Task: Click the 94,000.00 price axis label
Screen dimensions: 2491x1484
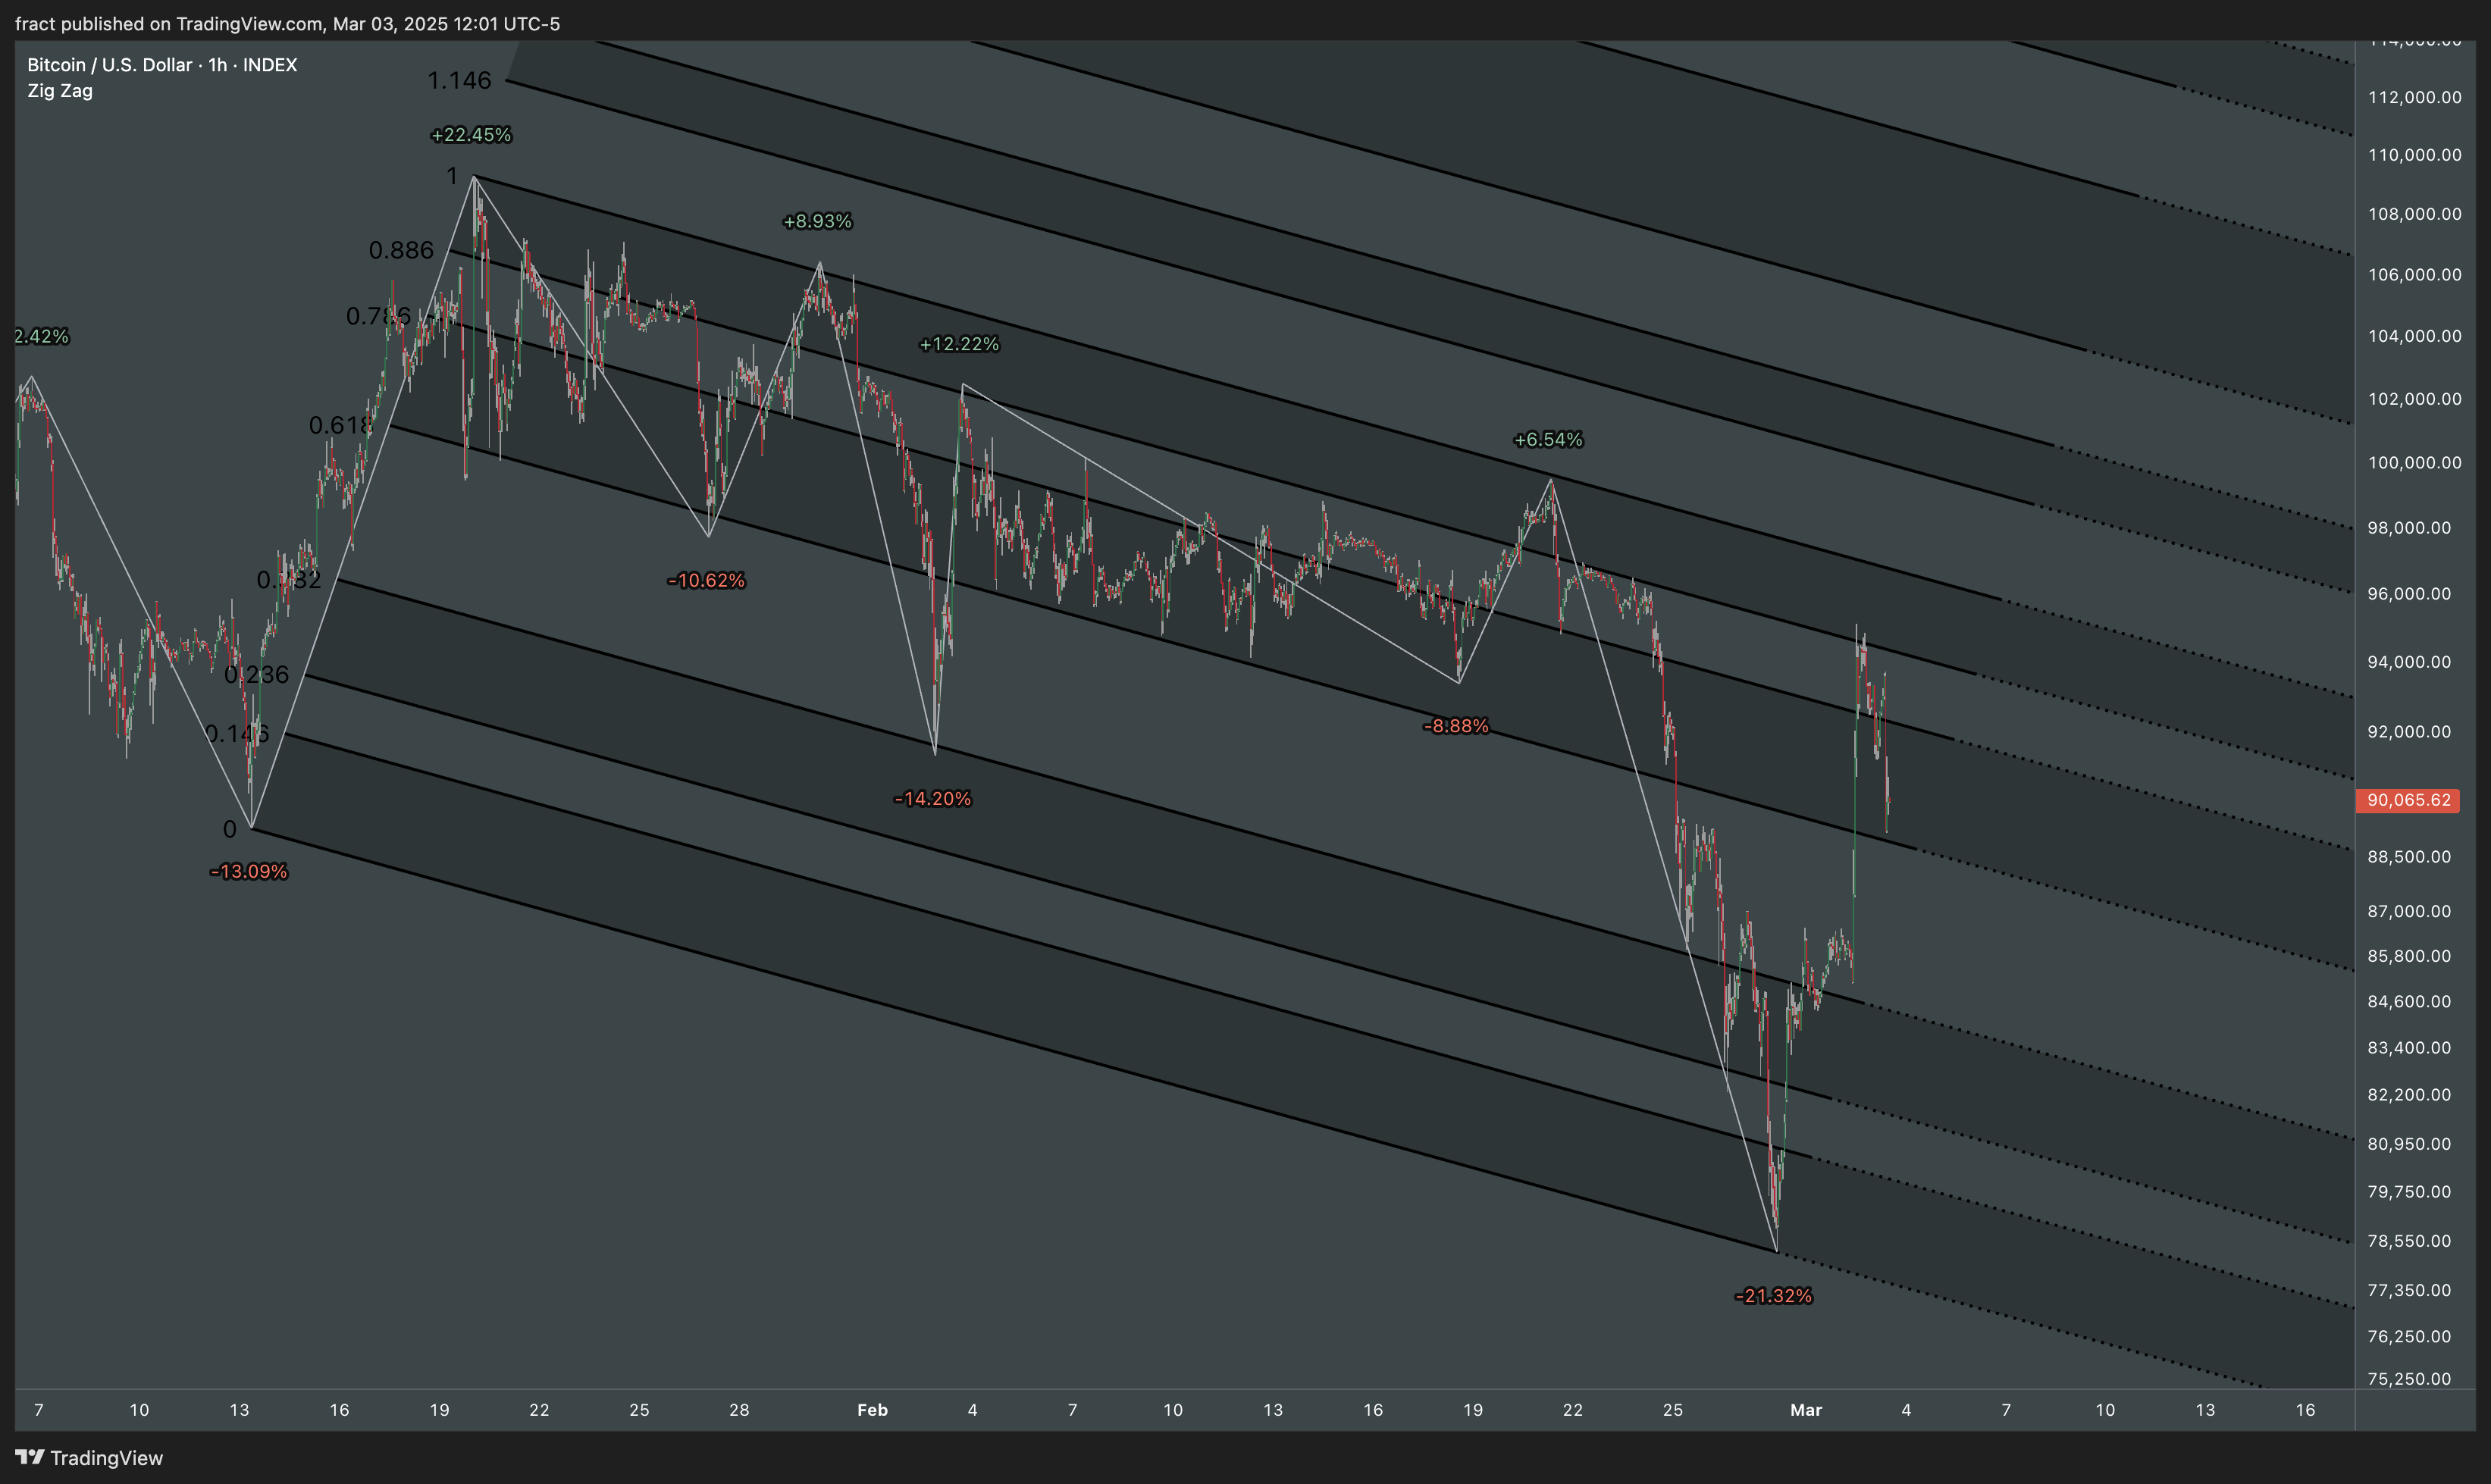Action: point(2410,662)
